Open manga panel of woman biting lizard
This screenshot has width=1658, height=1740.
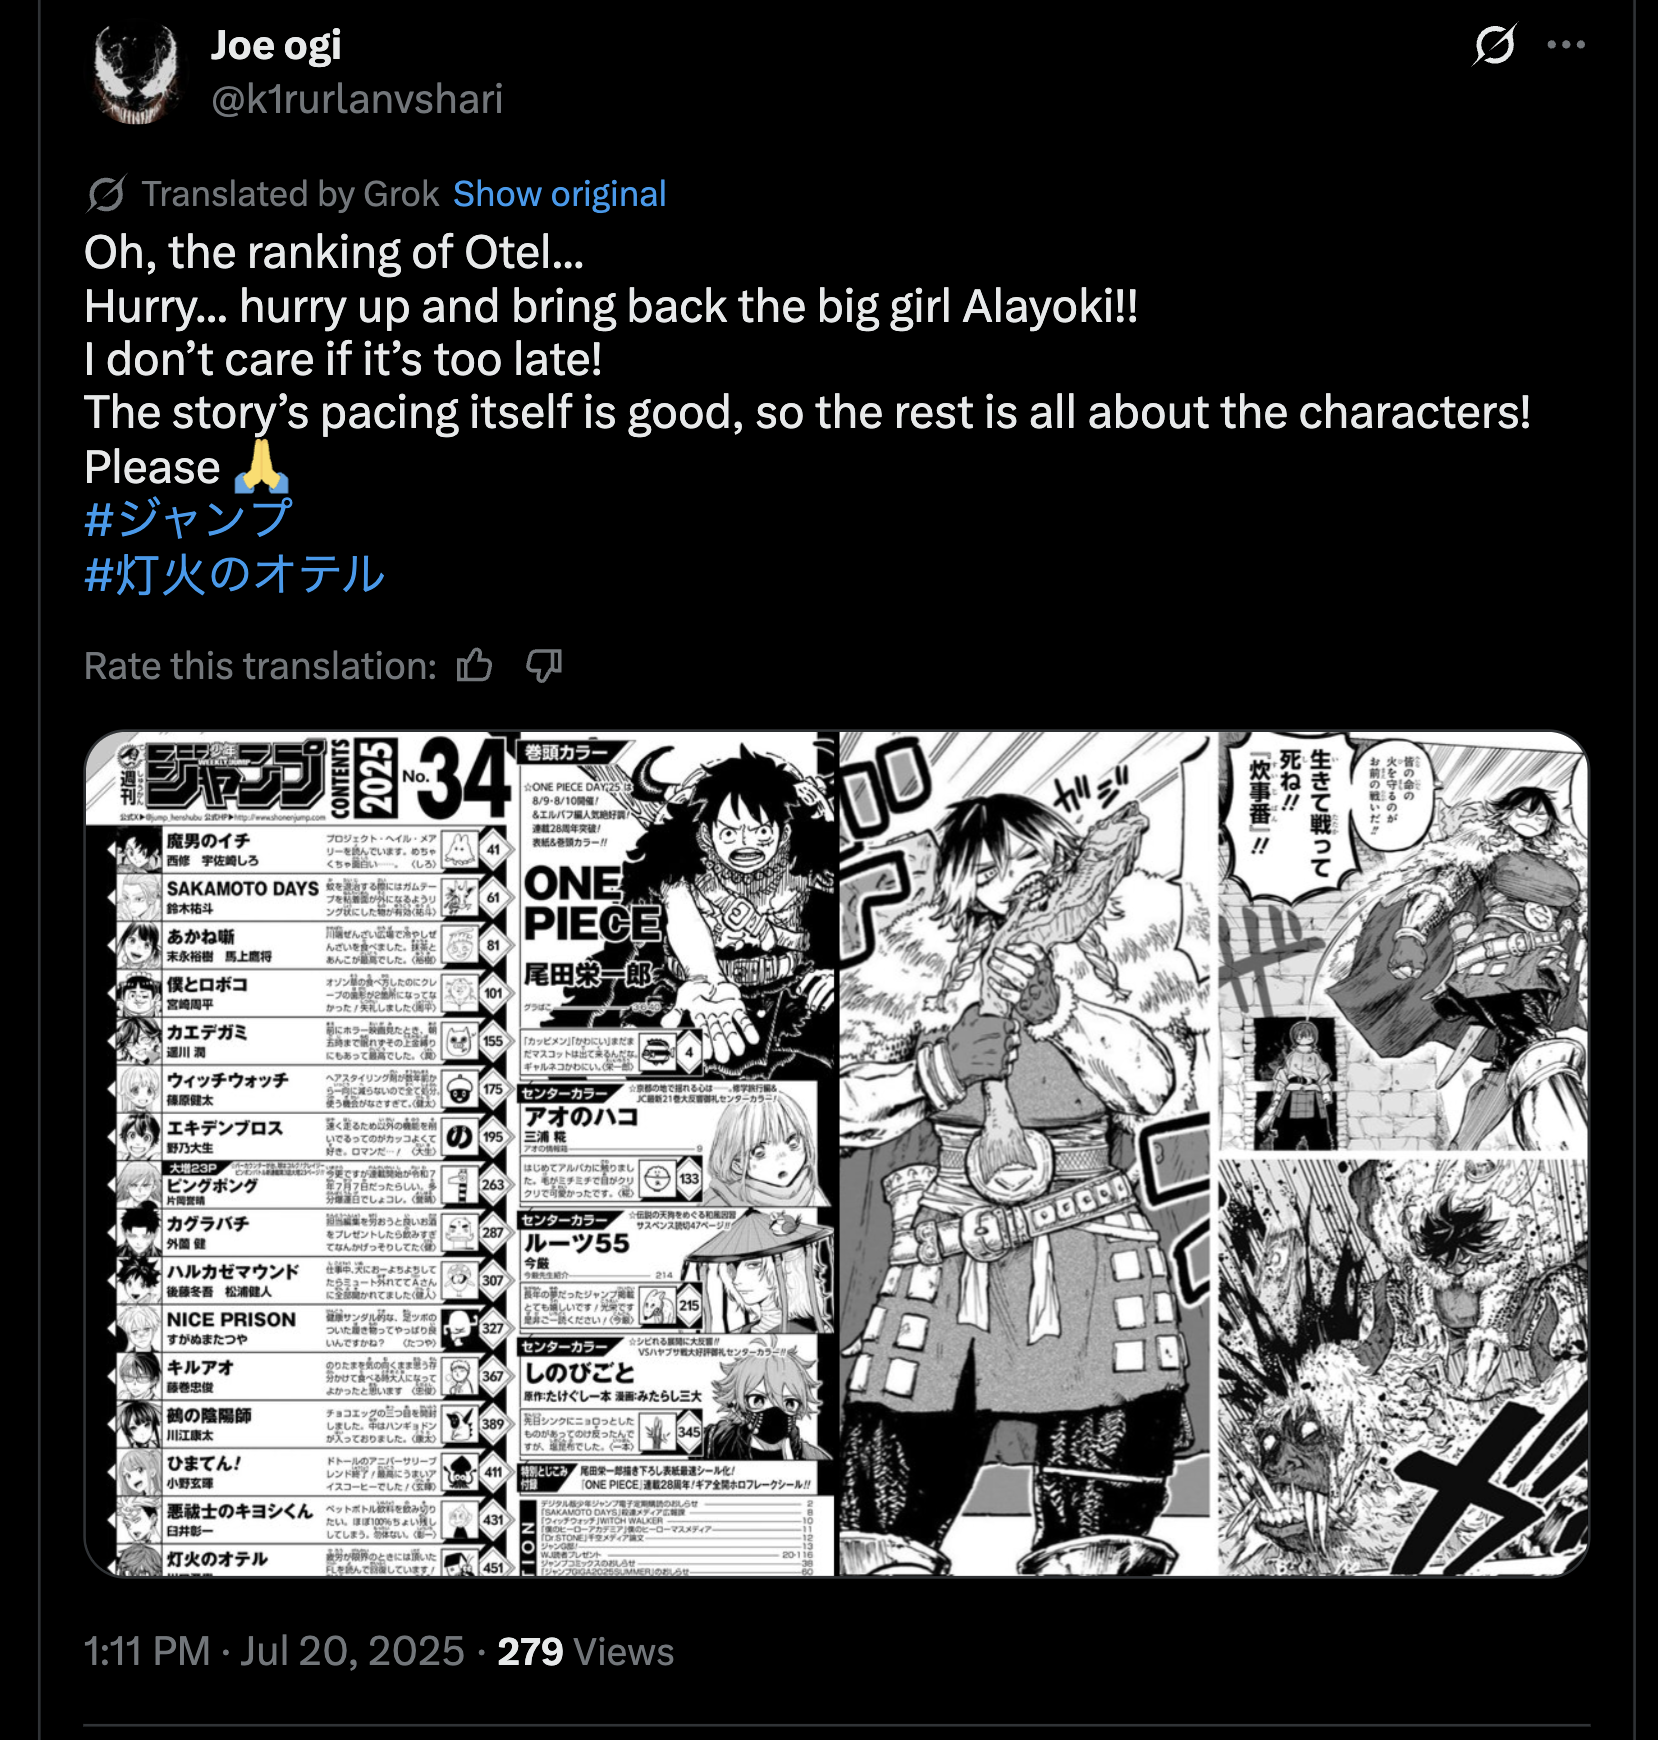pyautogui.click(x=1027, y=1154)
